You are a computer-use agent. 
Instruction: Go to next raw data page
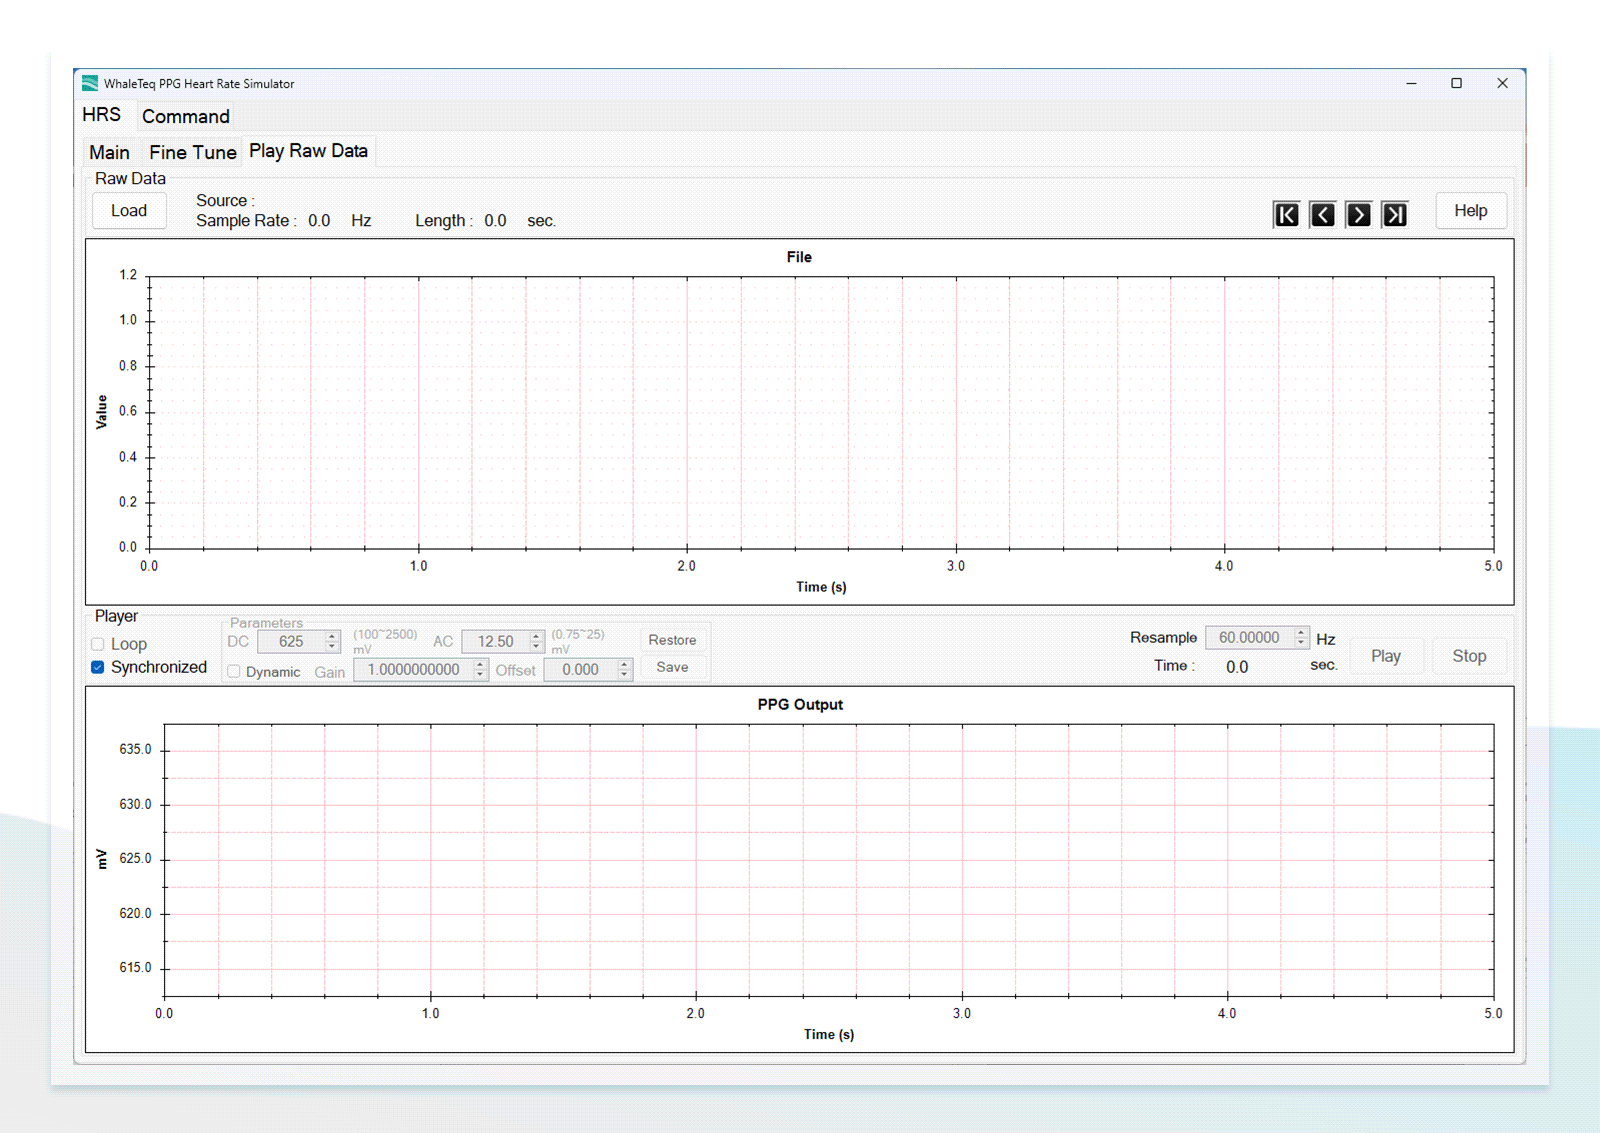tap(1358, 215)
